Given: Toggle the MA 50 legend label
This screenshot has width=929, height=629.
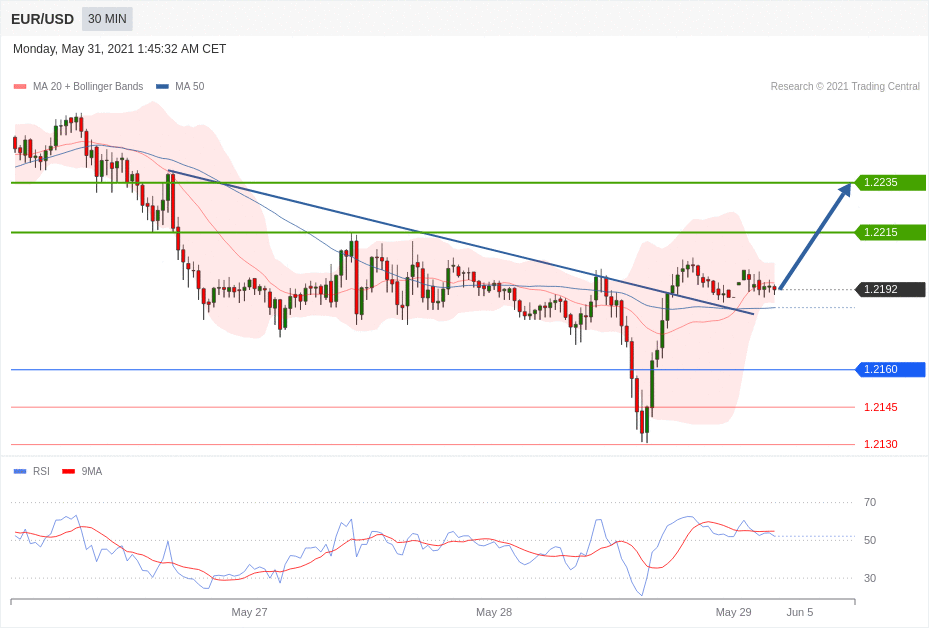Looking at the screenshot, I should (189, 87).
